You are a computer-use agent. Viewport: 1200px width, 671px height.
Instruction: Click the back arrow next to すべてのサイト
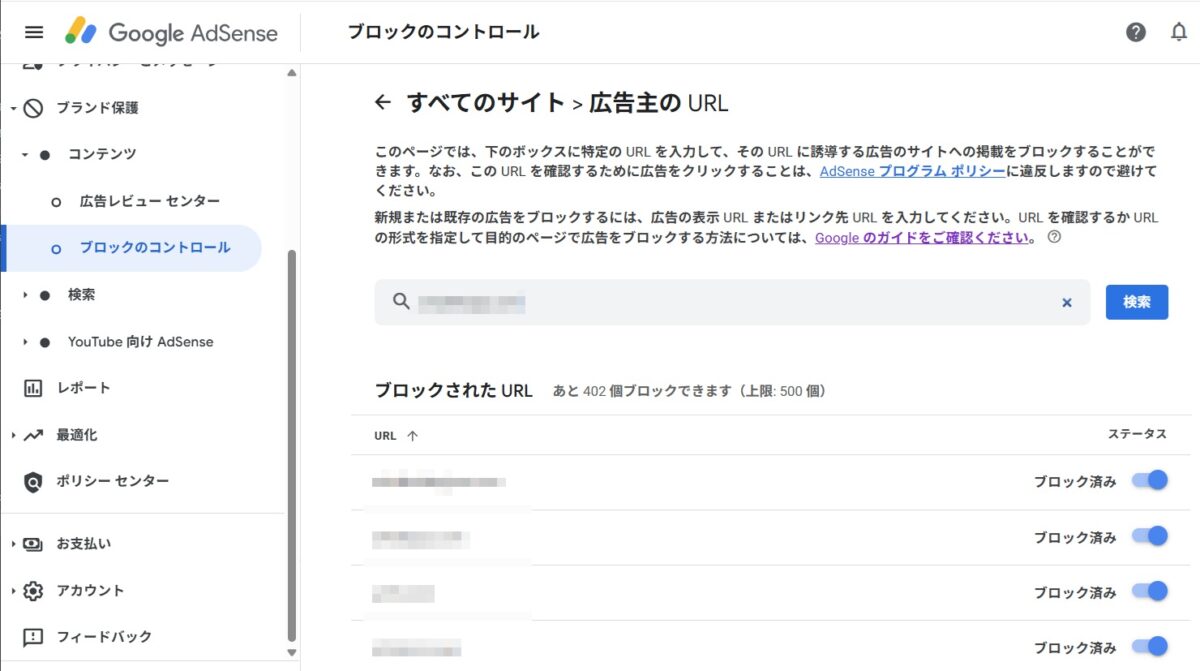384,101
